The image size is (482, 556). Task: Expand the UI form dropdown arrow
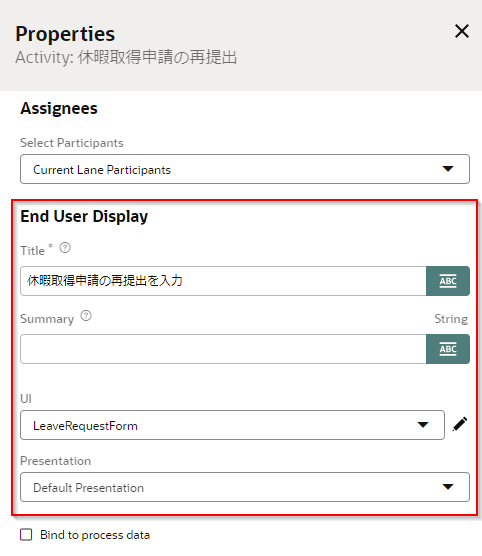(x=423, y=425)
